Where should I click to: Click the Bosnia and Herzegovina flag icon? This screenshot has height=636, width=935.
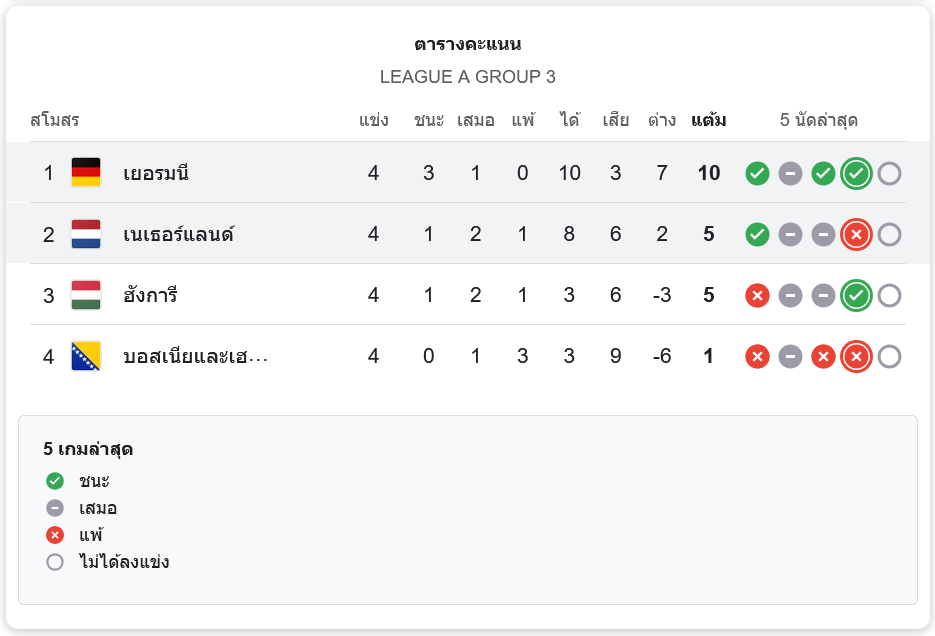pyautogui.click(x=86, y=356)
